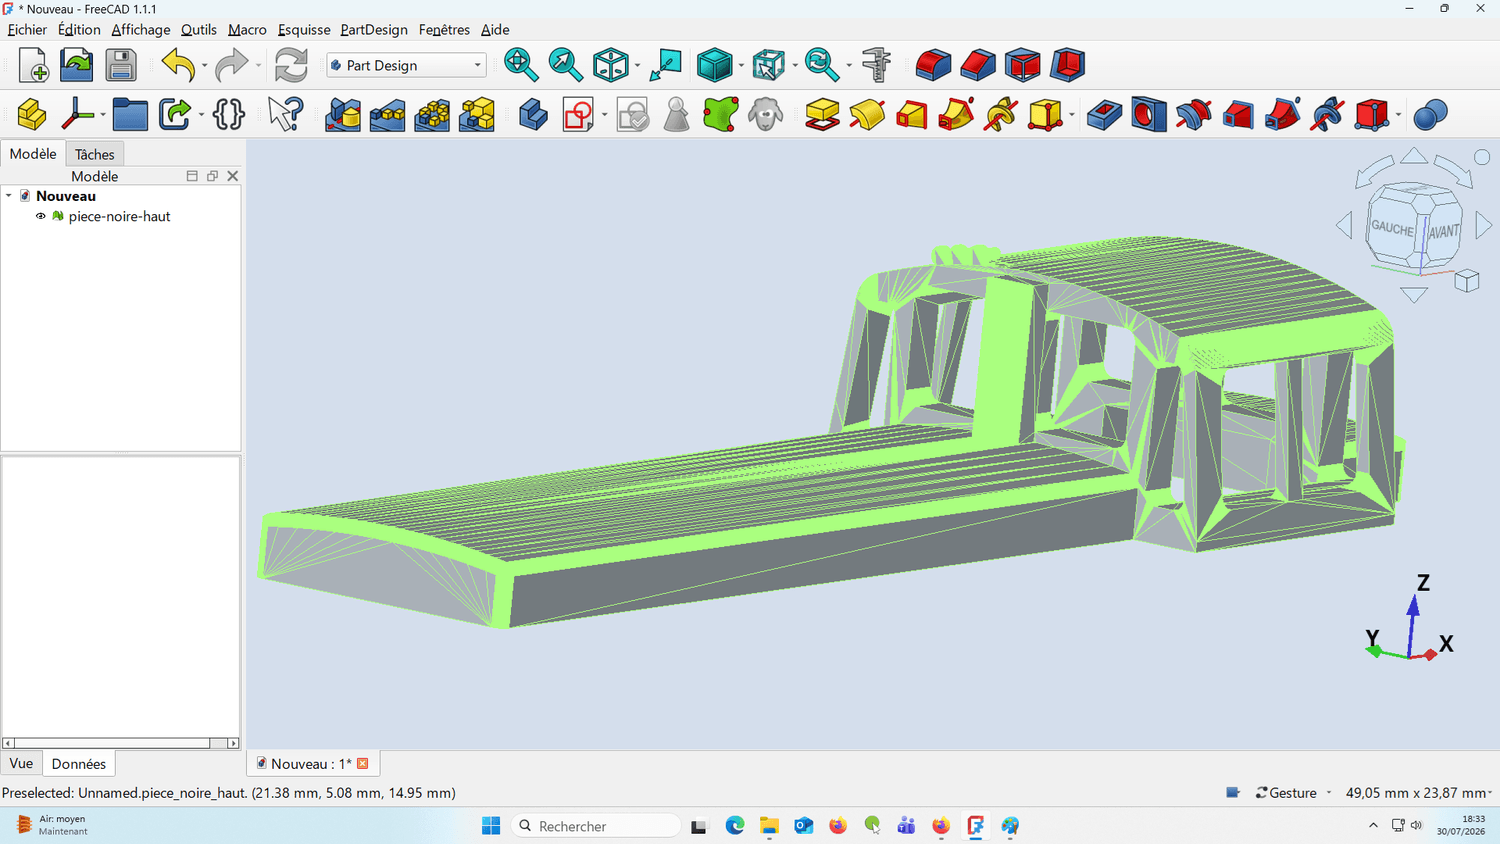1500x844 pixels.
Task: Open the Boolean operation tool
Action: [1431, 115]
